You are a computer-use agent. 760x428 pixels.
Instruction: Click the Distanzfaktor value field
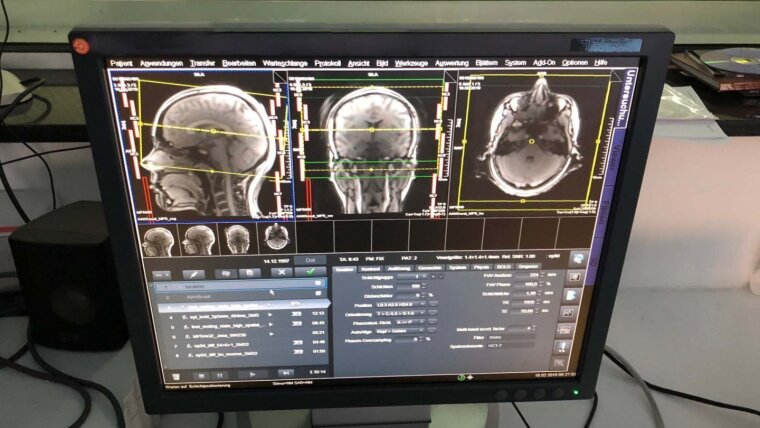point(410,295)
